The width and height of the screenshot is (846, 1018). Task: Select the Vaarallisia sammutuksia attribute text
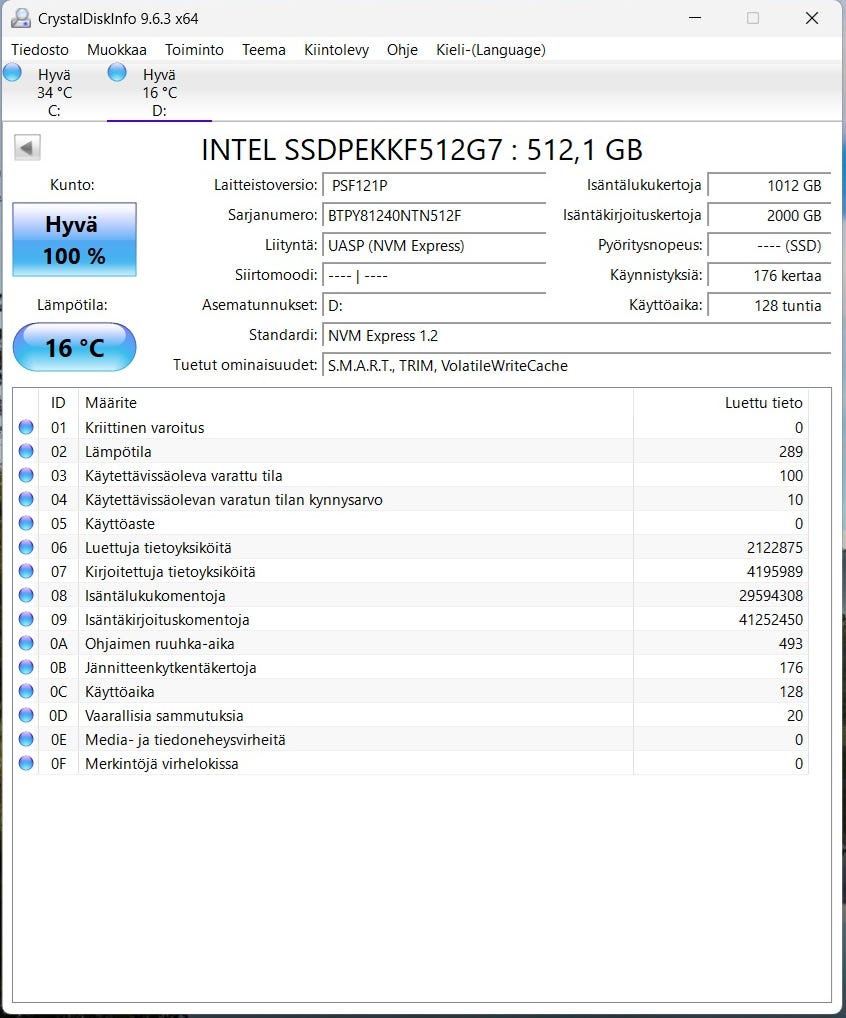click(x=164, y=716)
